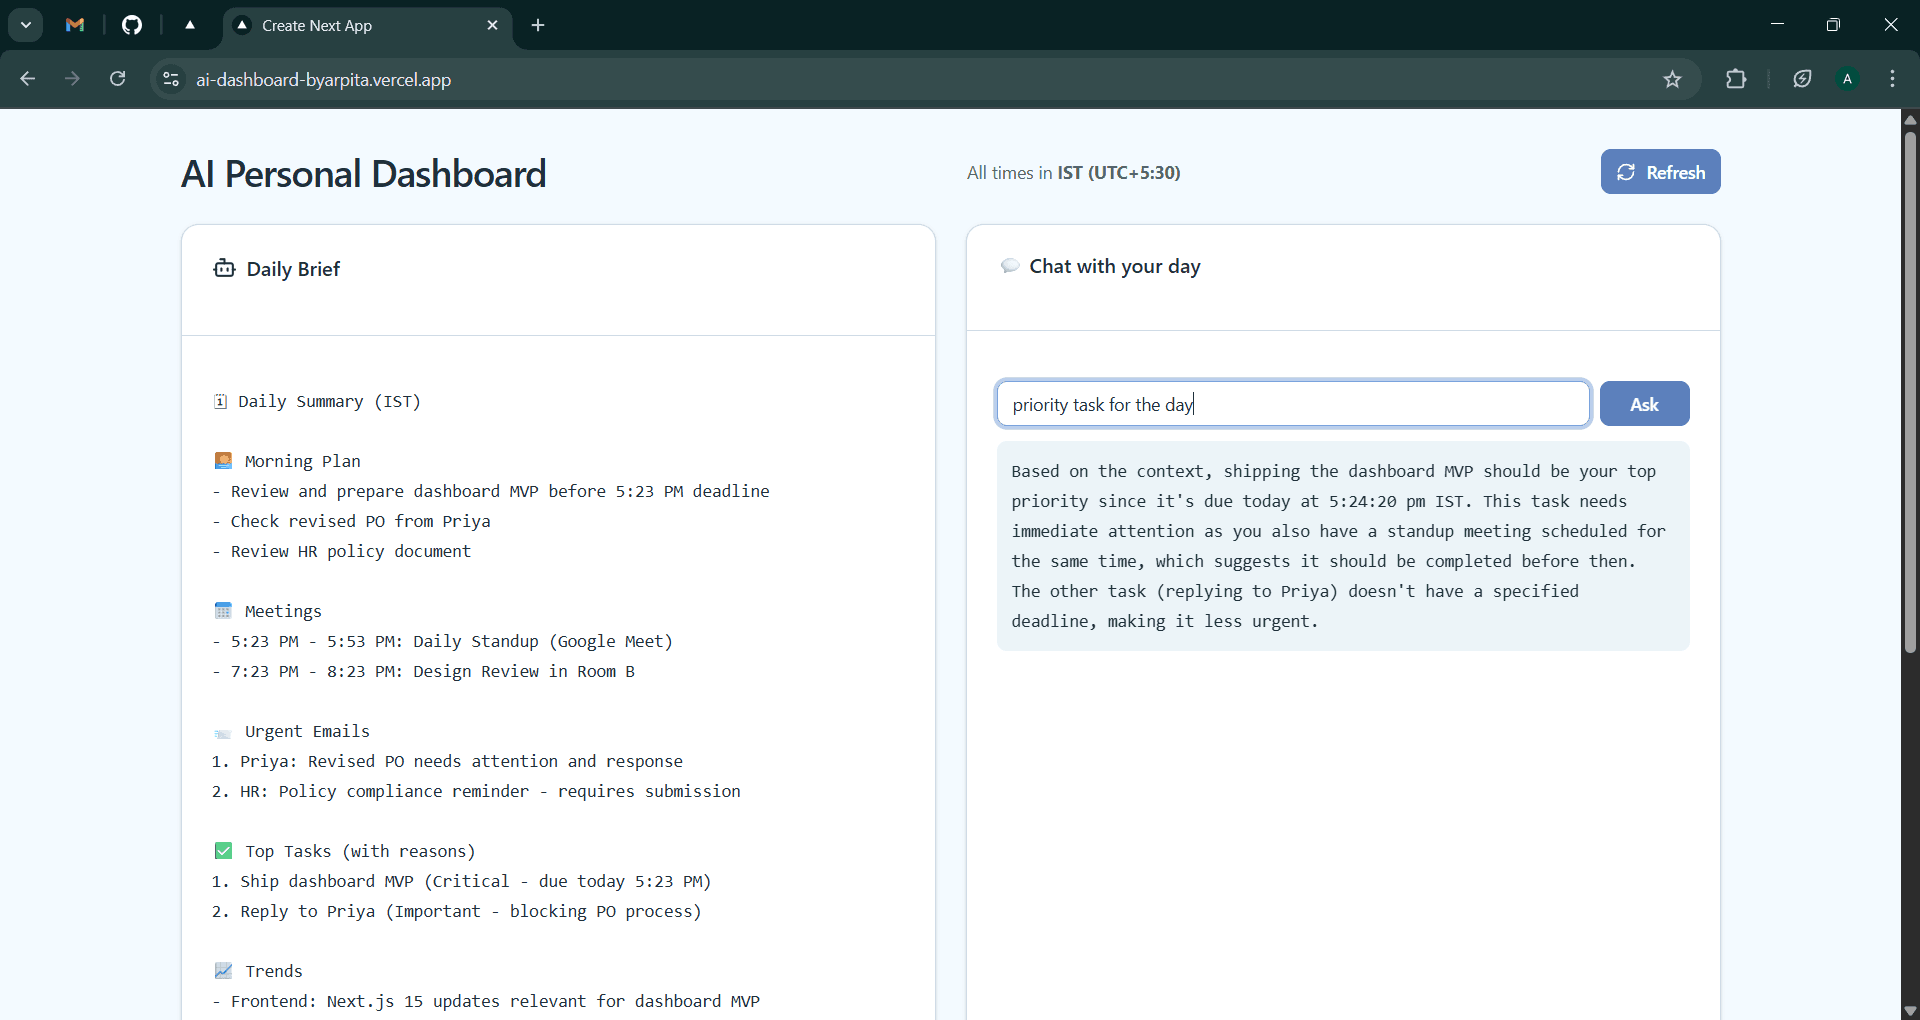Image resolution: width=1920 pixels, height=1020 pixels.
Task: Click the 'Reply to Priya' task line
Action: 457,911
